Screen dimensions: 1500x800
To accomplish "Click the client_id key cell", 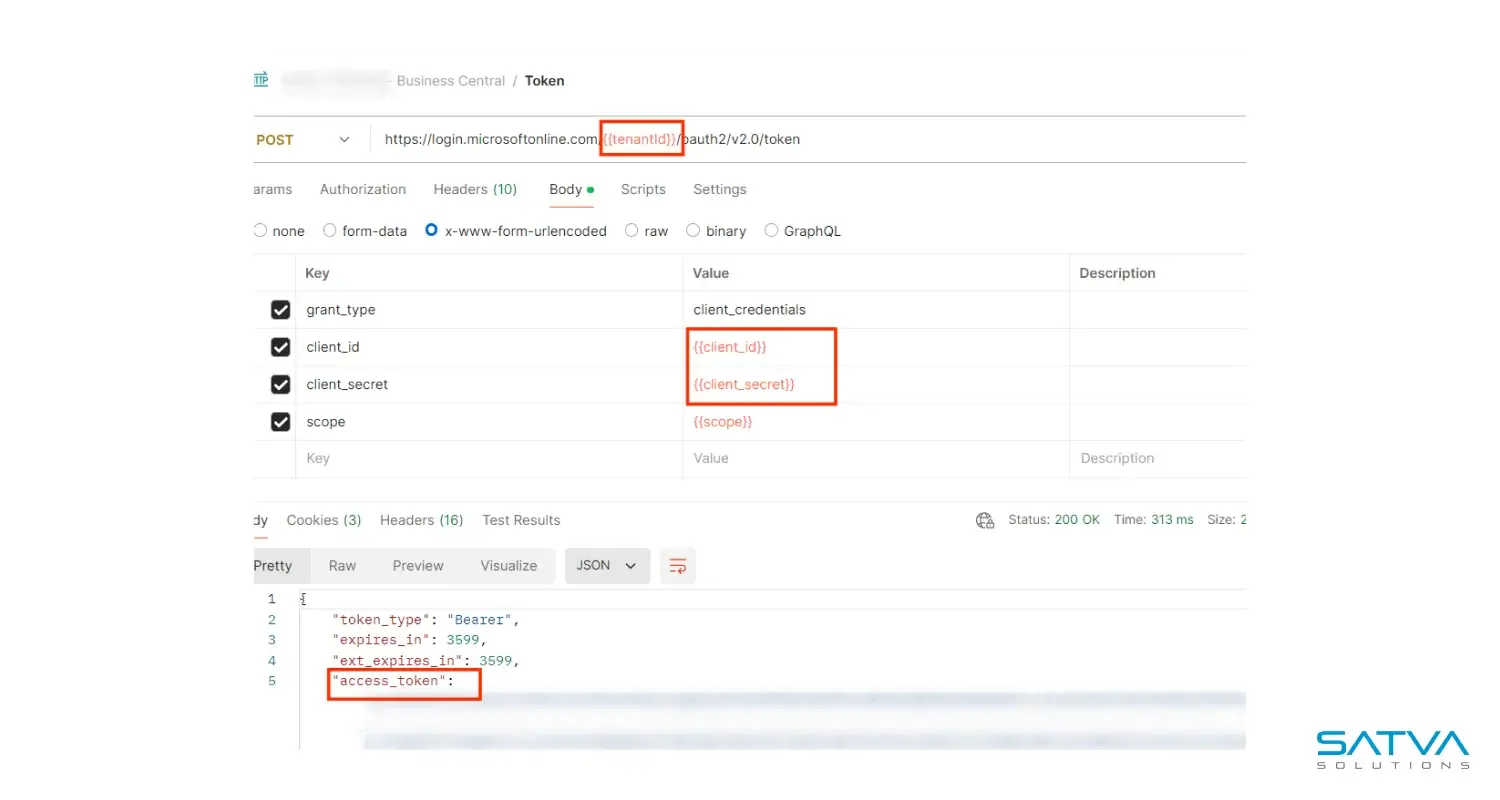I will [489, 347].
